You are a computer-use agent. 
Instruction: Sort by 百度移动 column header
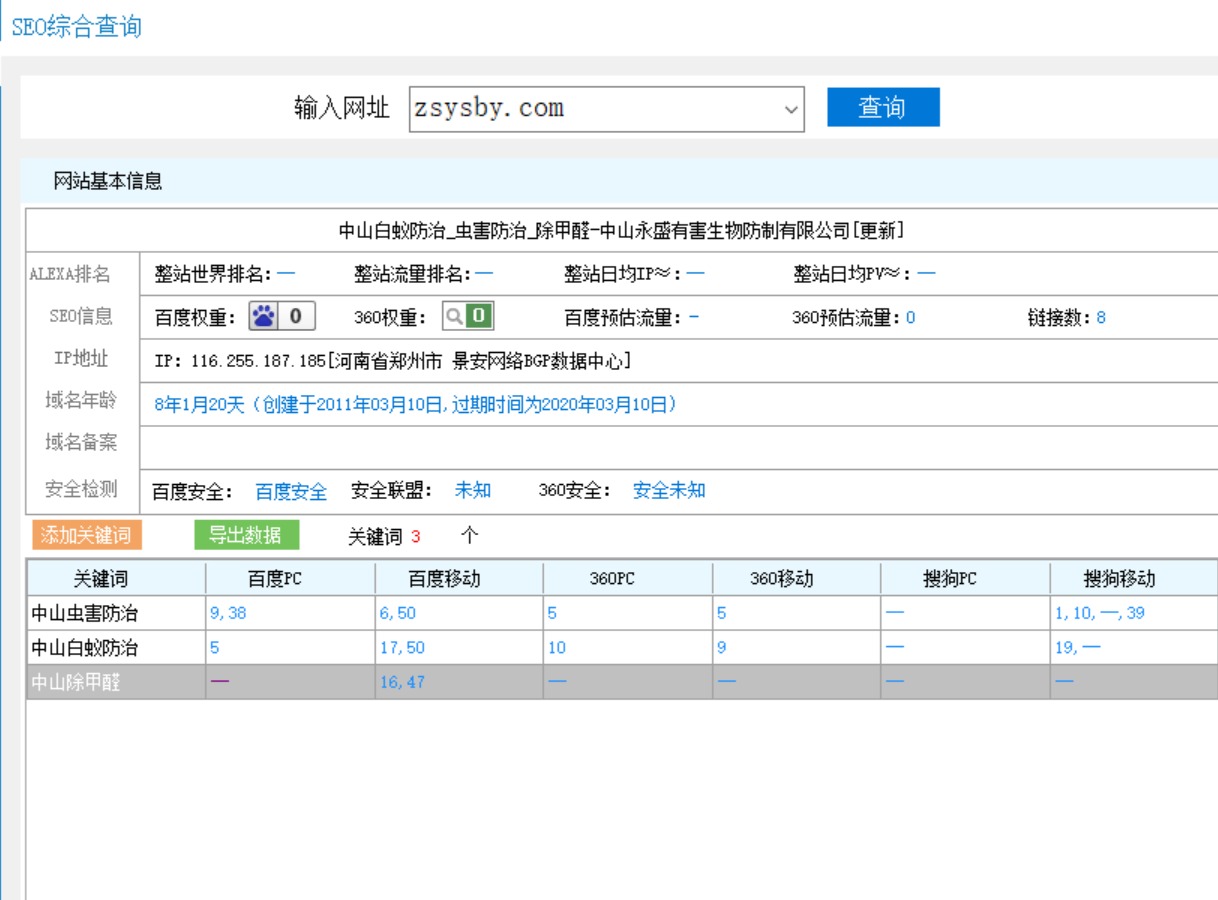point(458,579)
